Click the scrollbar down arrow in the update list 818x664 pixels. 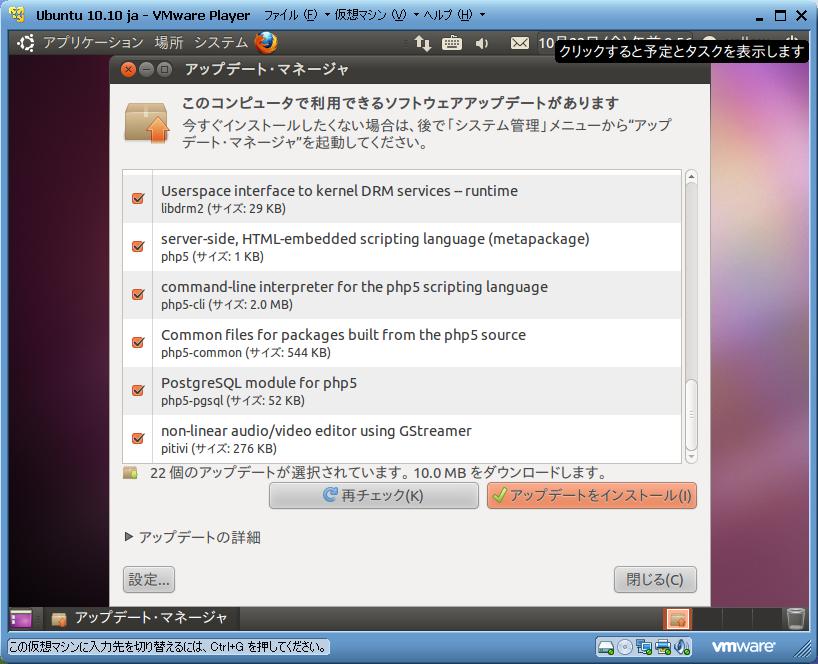tap(691, 457)
